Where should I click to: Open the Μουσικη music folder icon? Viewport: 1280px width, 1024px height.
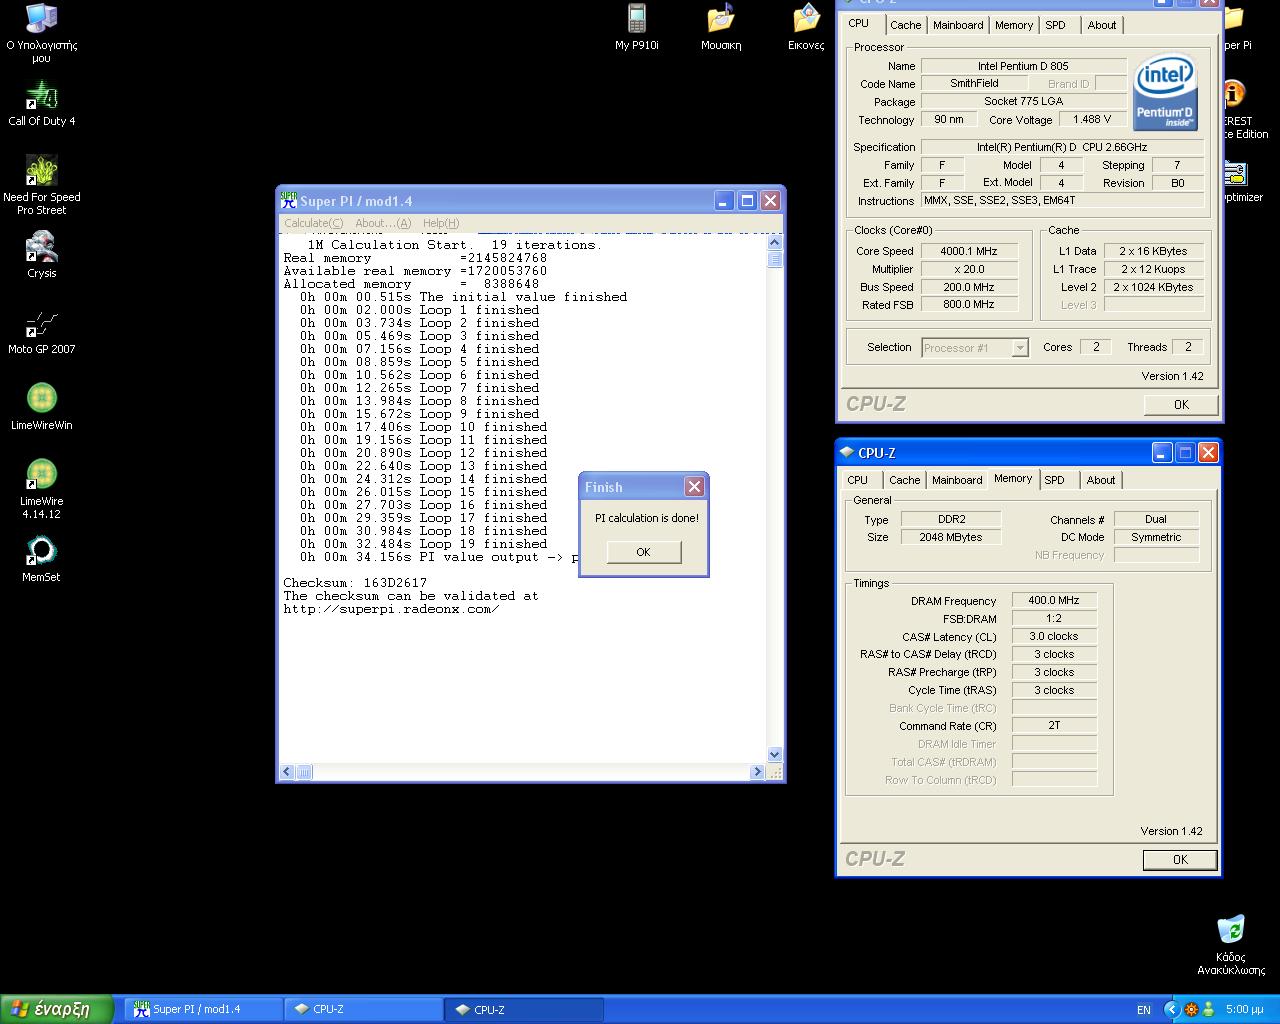pyautogui.click(x=721, y=28)
